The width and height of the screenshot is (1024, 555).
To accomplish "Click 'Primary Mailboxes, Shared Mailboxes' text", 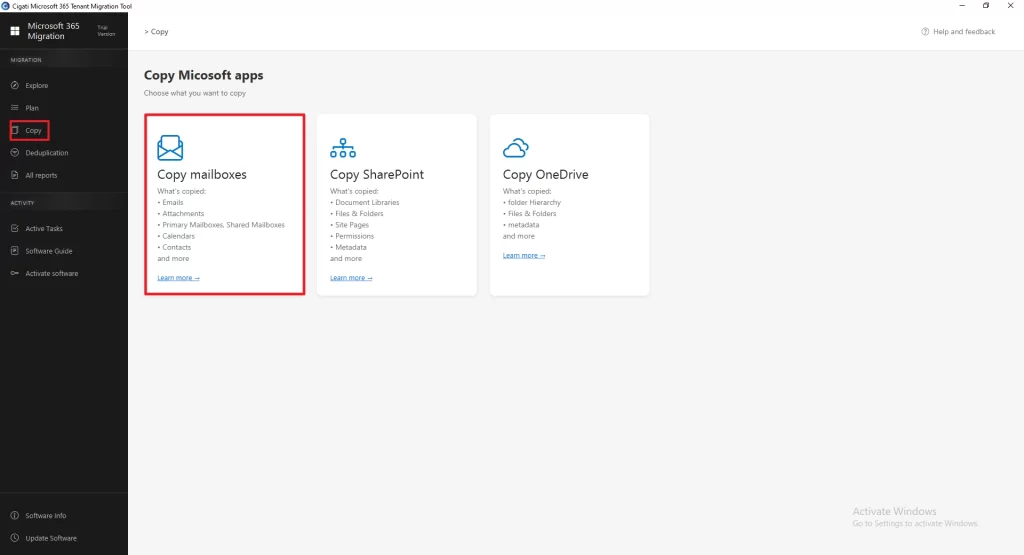I will [223, 225].
